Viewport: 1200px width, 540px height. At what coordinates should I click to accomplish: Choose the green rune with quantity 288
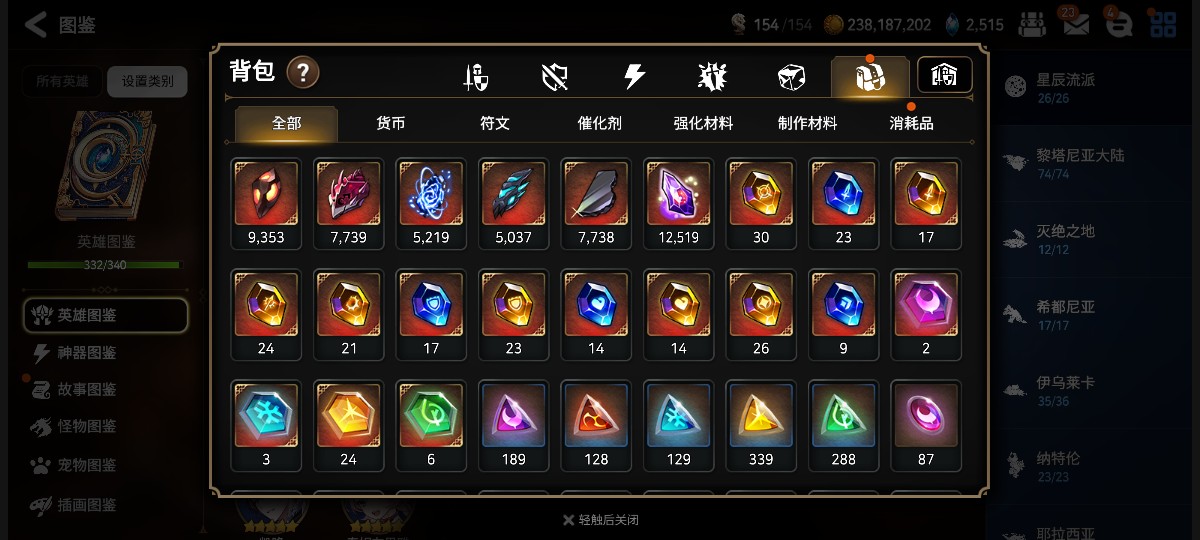(x=843, y=425)
